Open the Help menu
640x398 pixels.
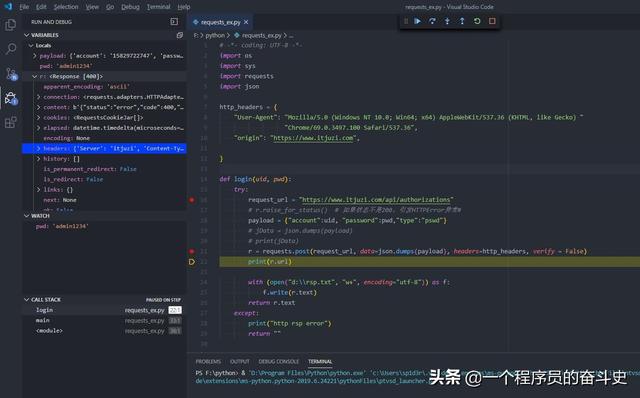coord(184,7)
